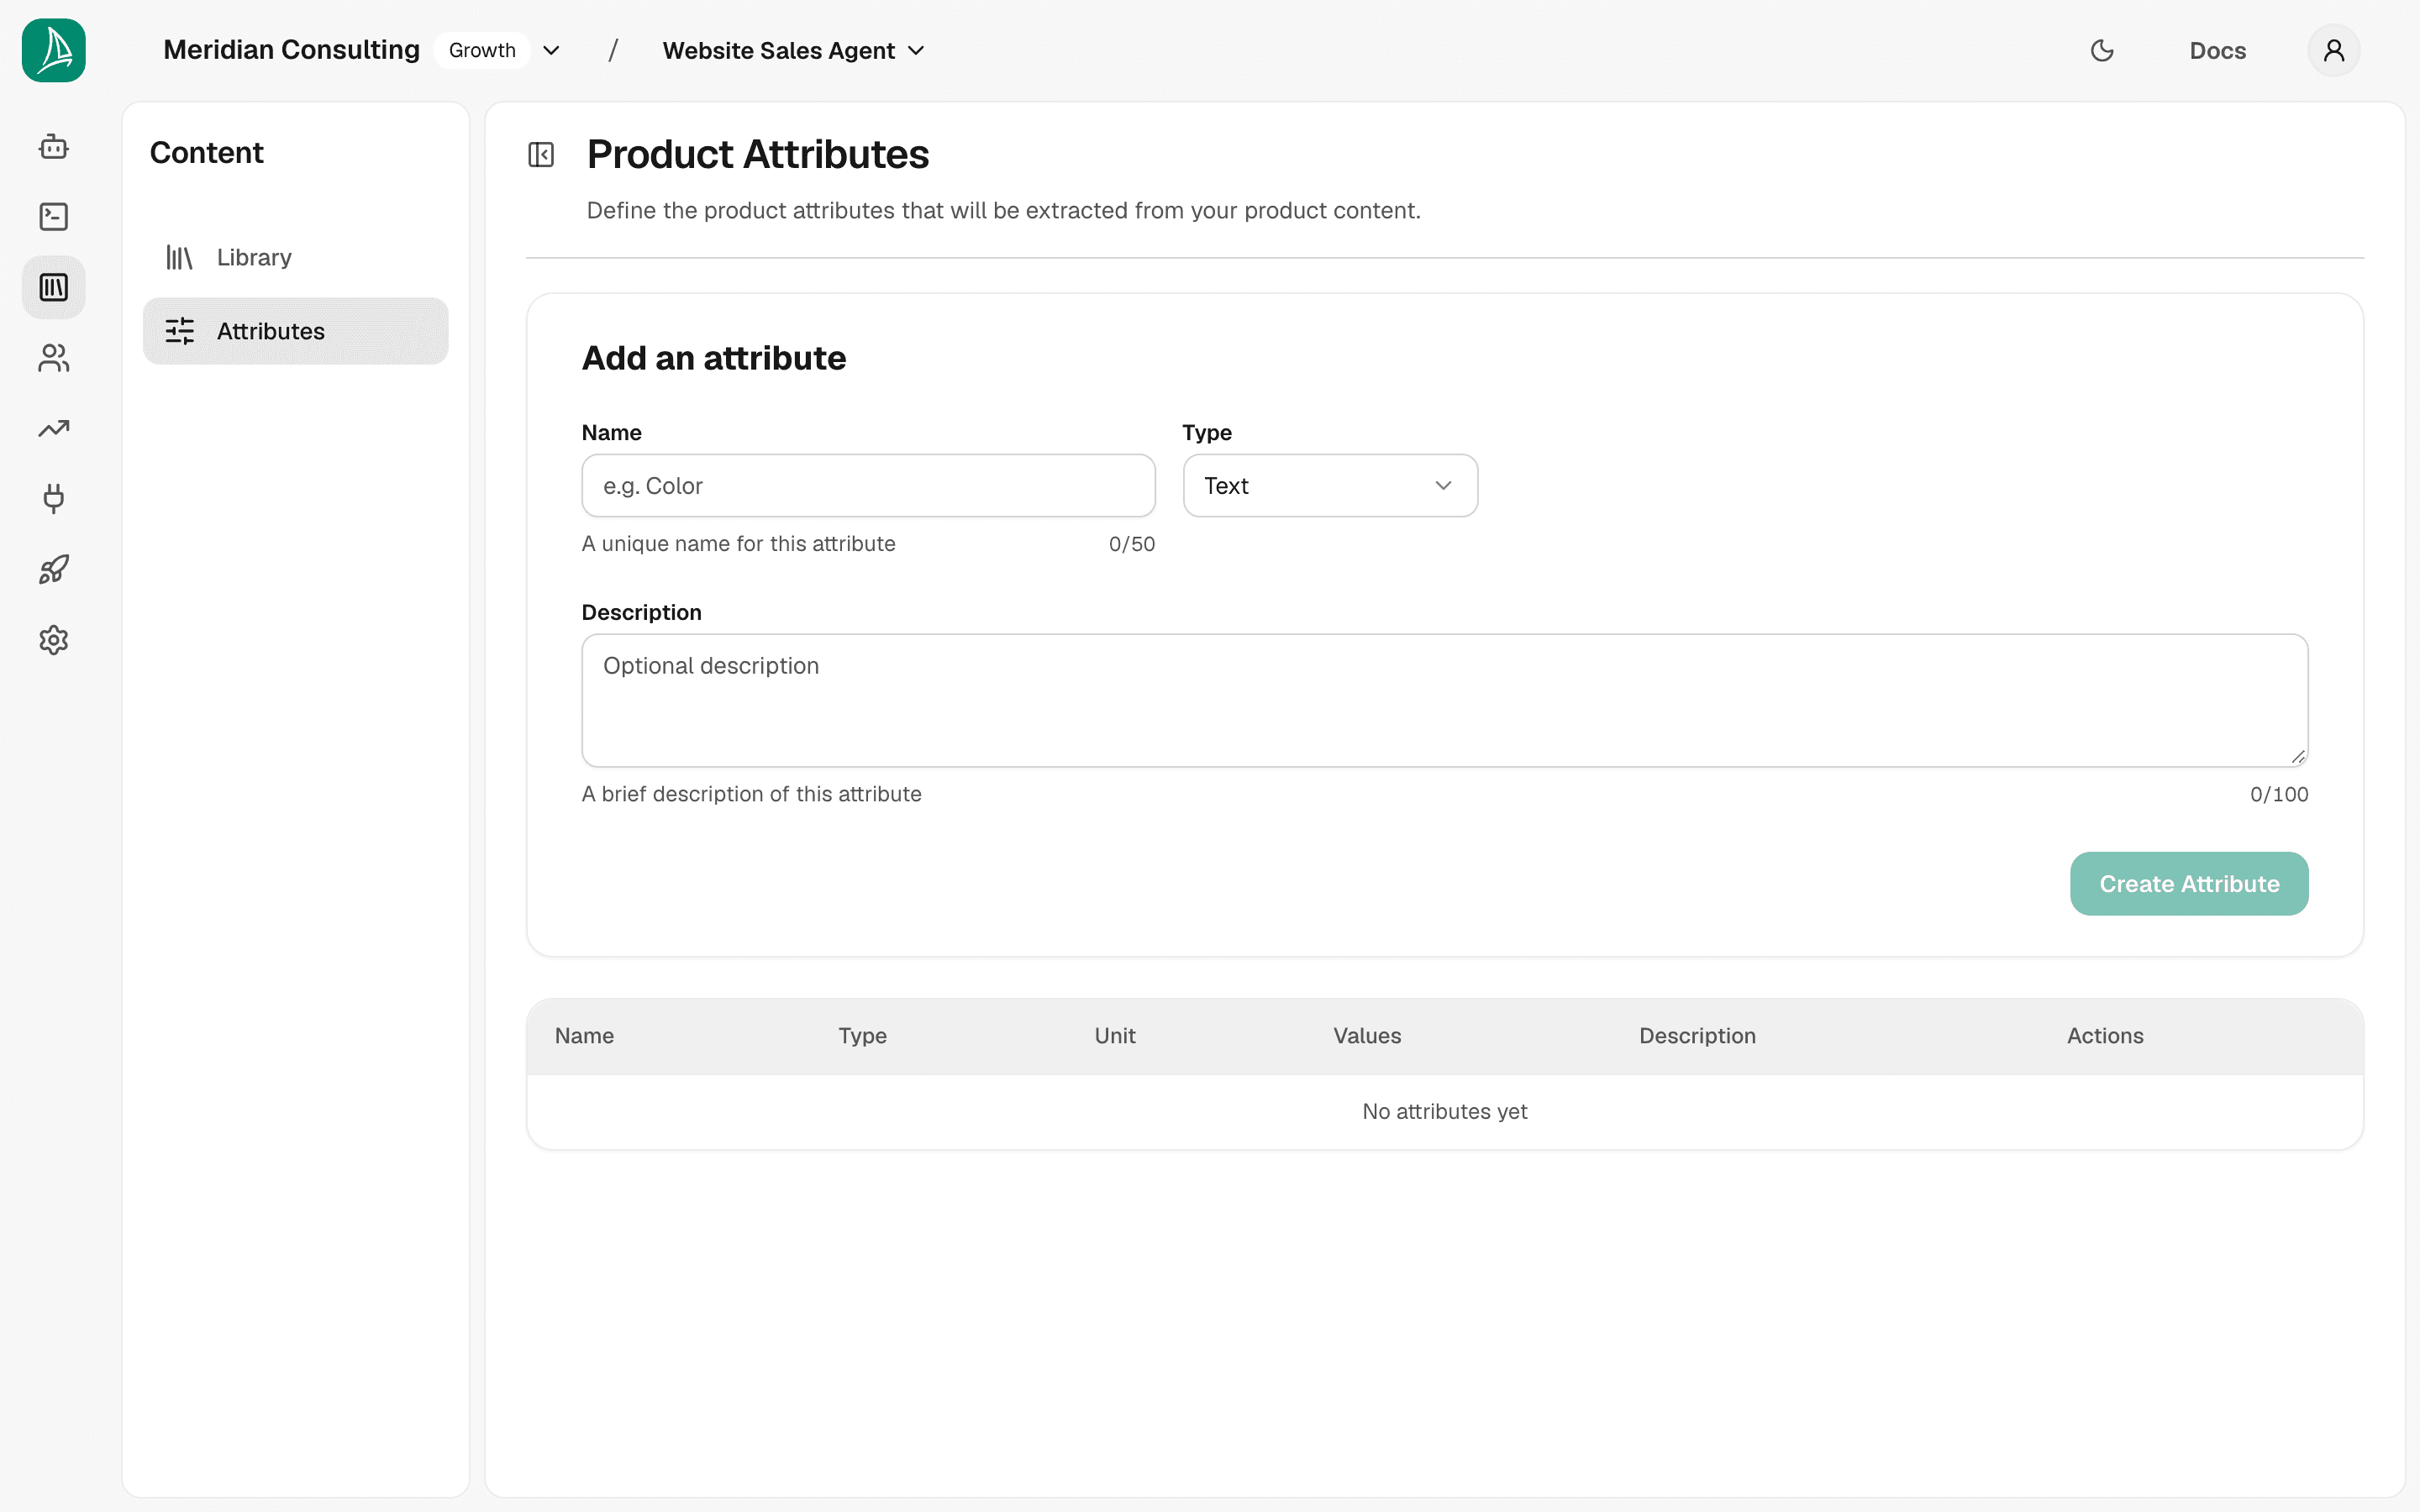2420x1512 pixels.
Task: Select the content library sidebar icon
Action: point(54,287)
